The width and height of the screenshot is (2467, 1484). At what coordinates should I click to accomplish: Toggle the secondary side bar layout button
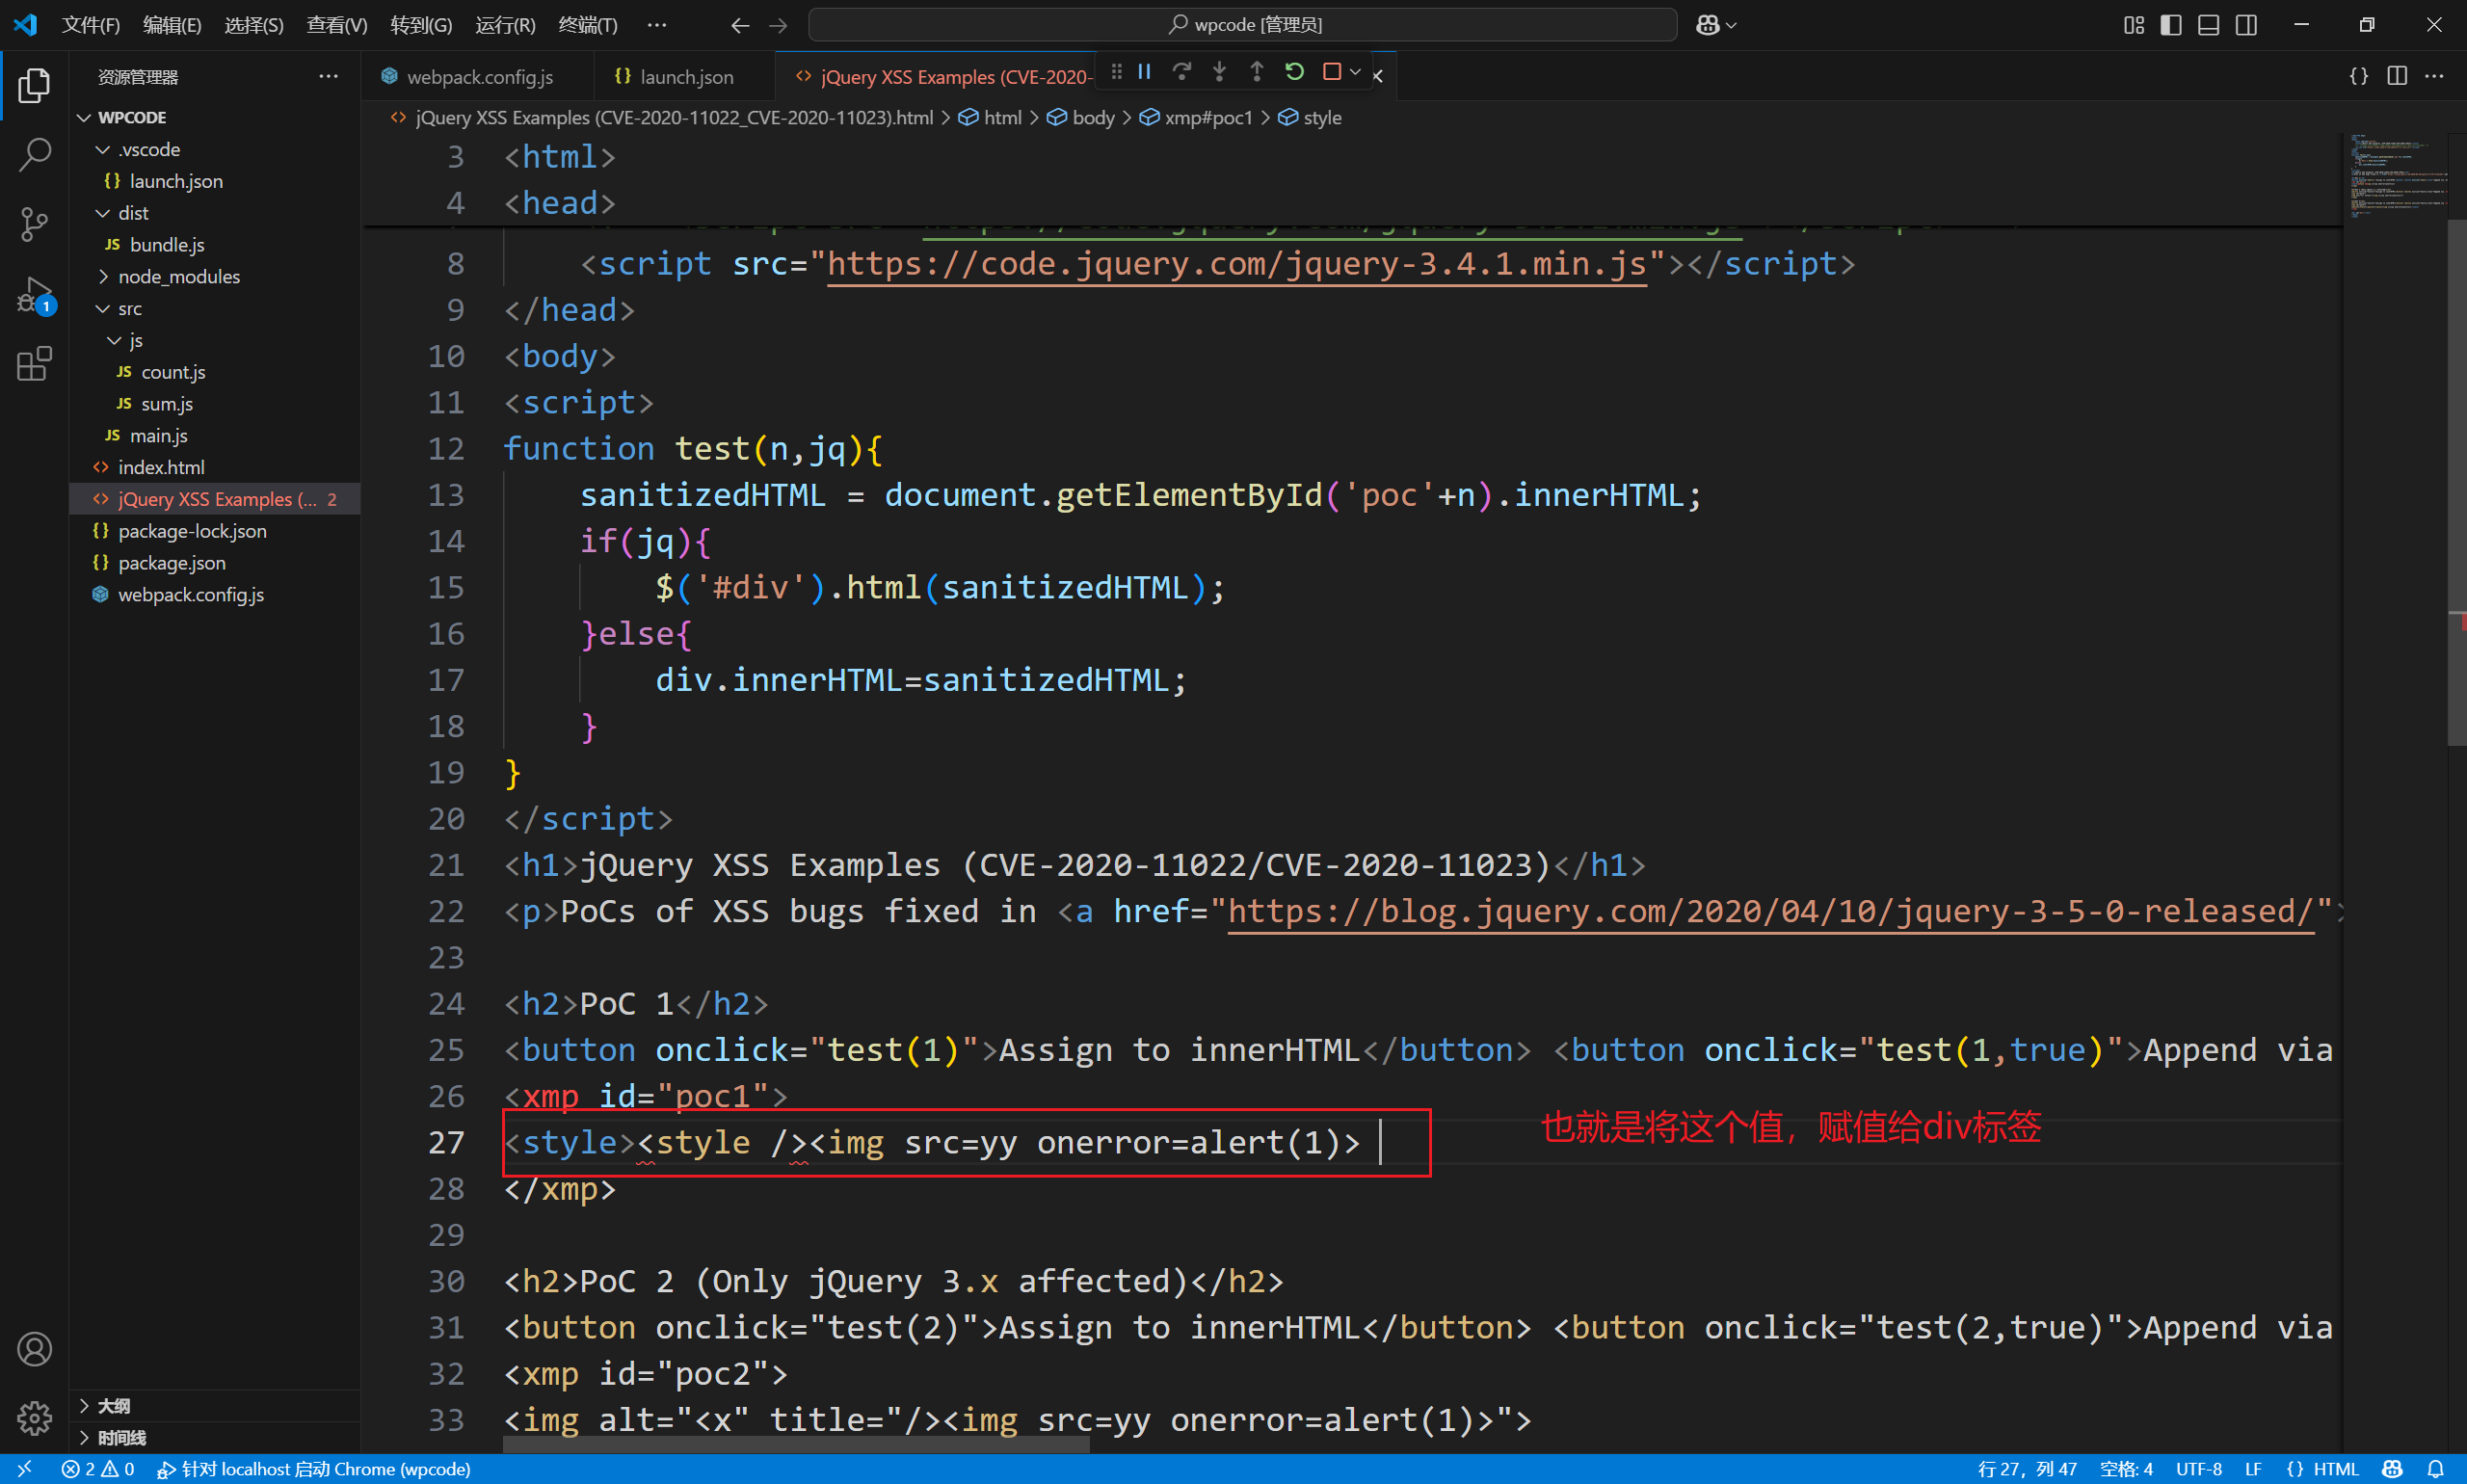[x=2246, y=25]
